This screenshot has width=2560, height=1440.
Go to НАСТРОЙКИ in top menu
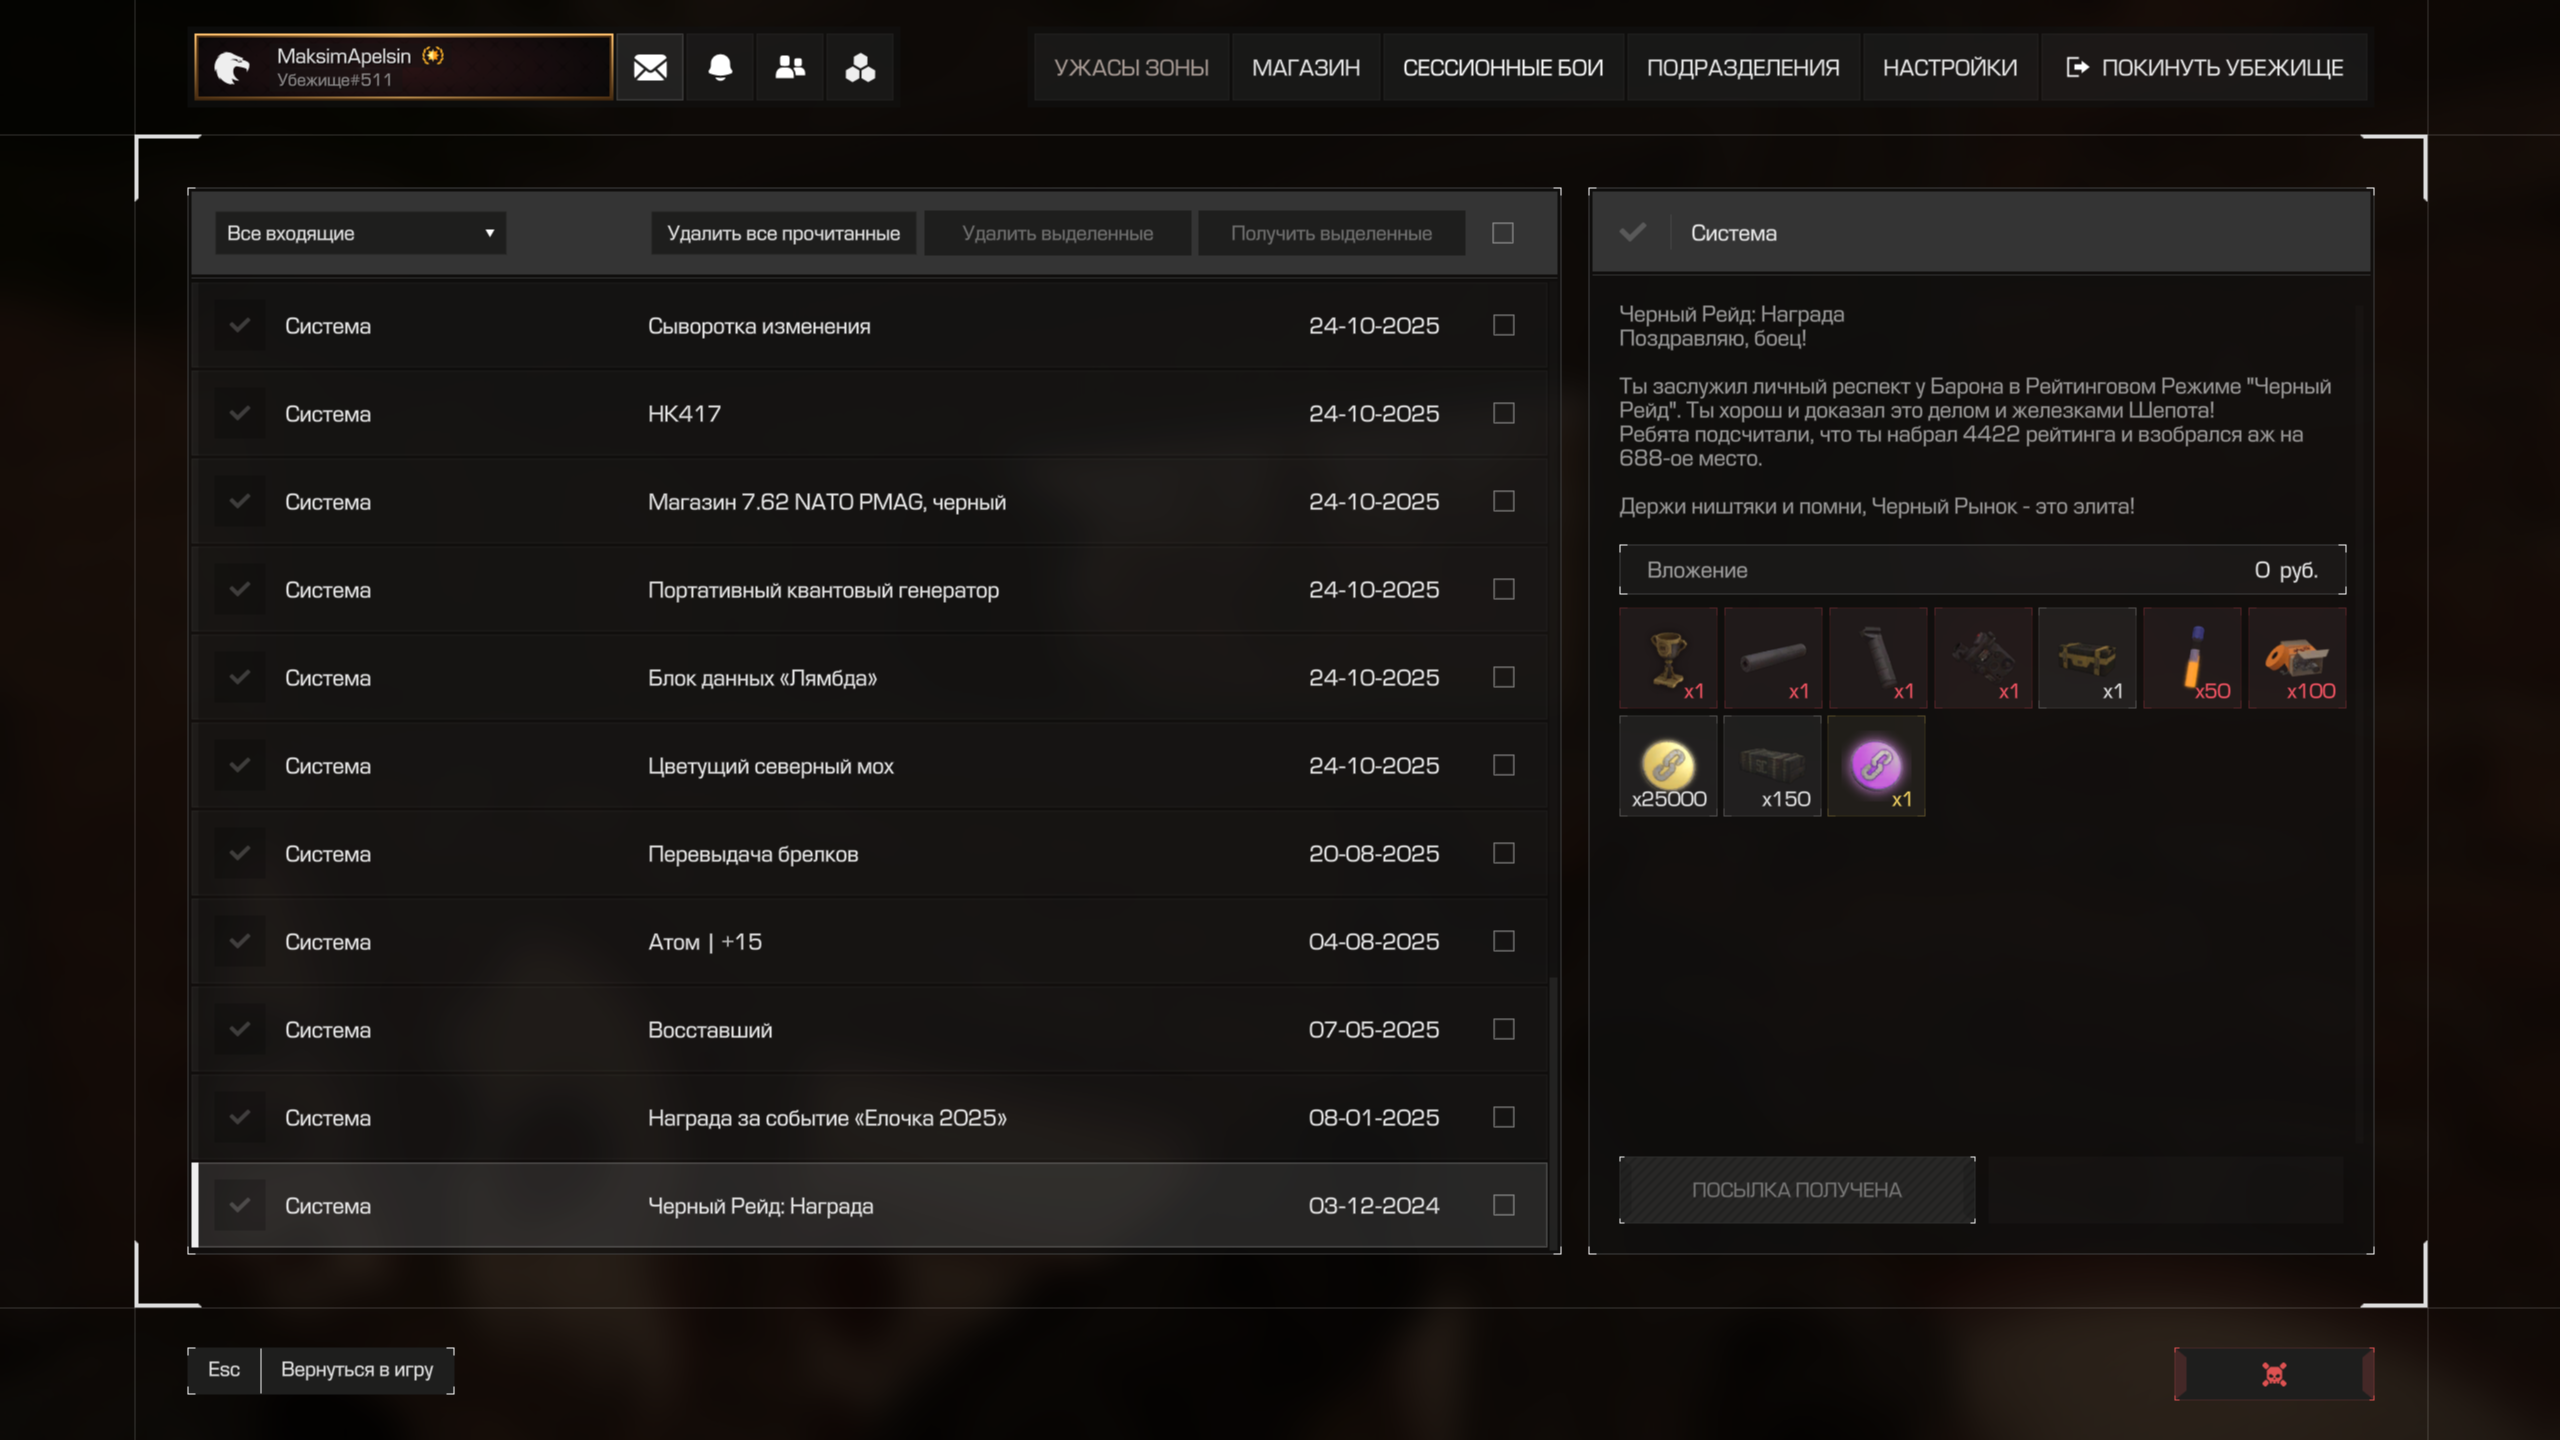tap(1949, 68)
